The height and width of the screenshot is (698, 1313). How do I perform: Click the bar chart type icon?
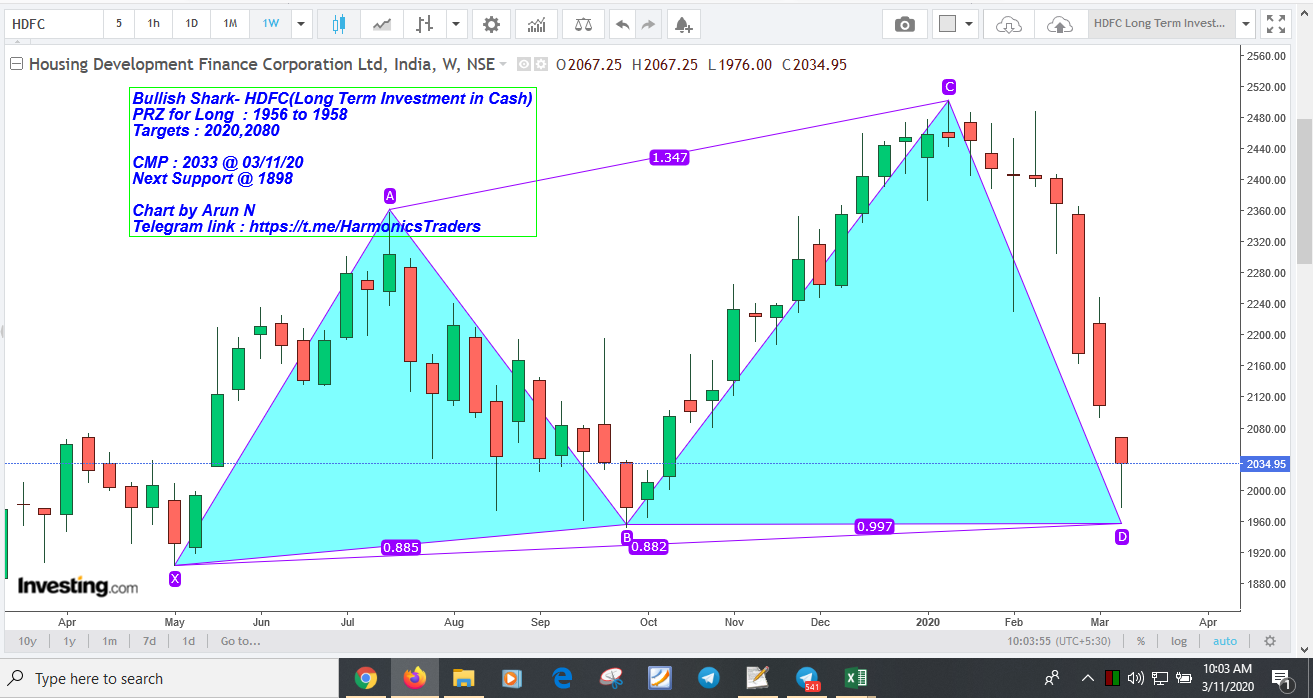pos(425,23)
